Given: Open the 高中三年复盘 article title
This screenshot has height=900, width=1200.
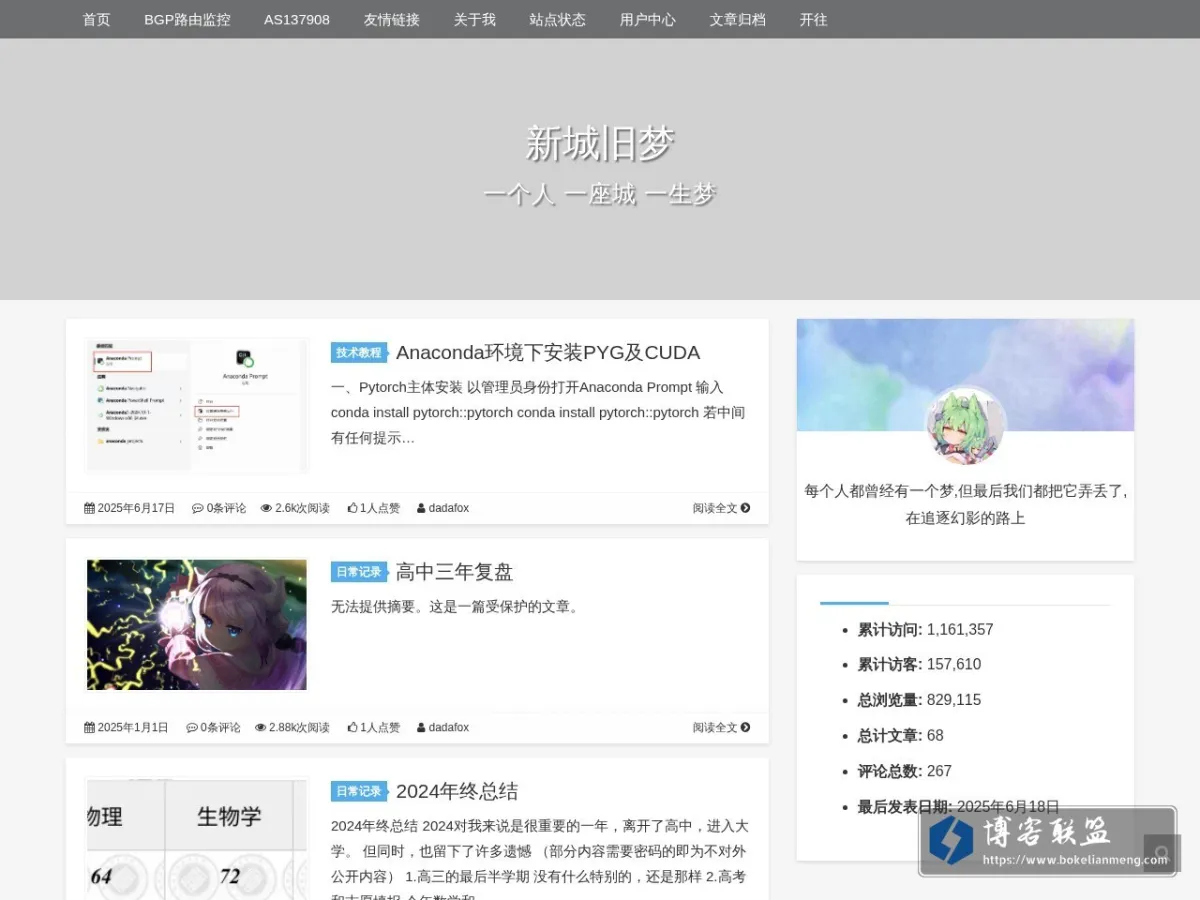Looking at the screenshot, I should tap(454, 572).
